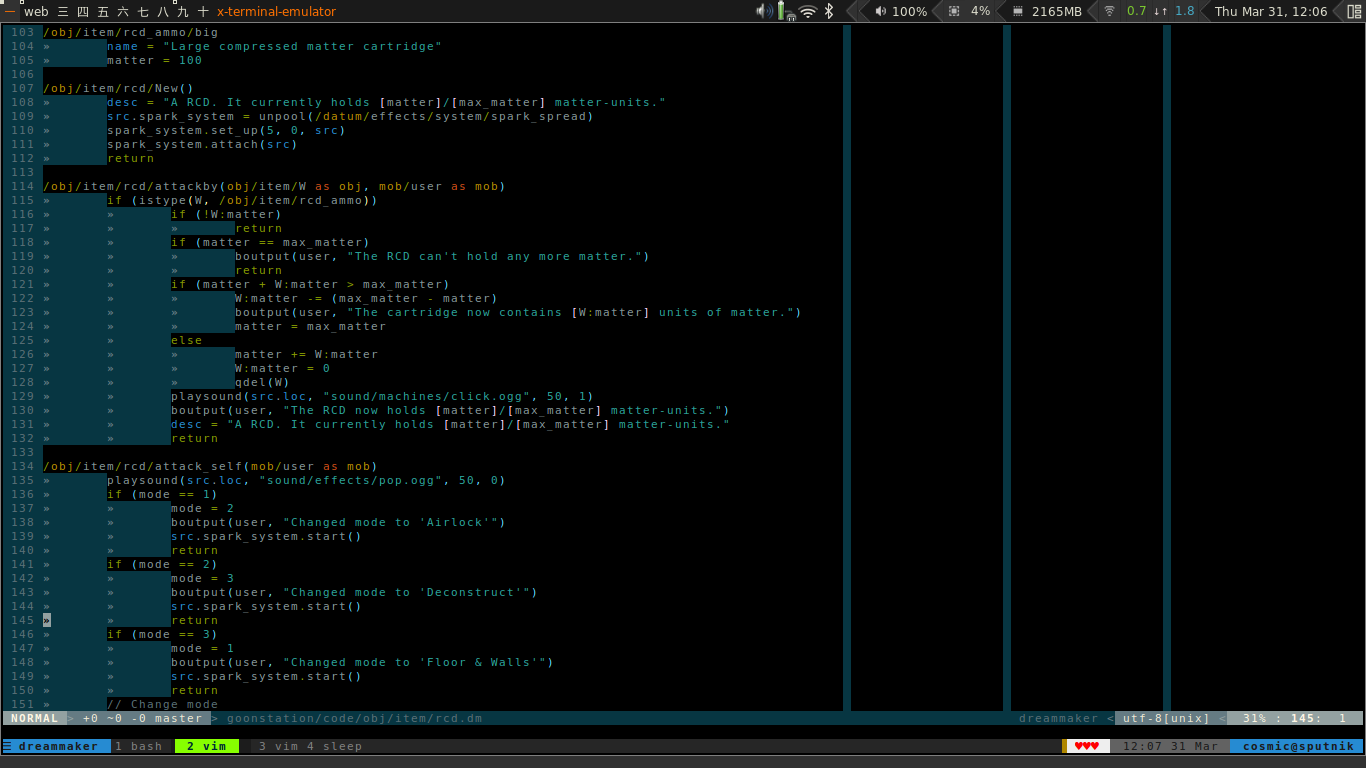Open the volume tray icon
Screen dimensions: 1366x768
coord(764,11)
